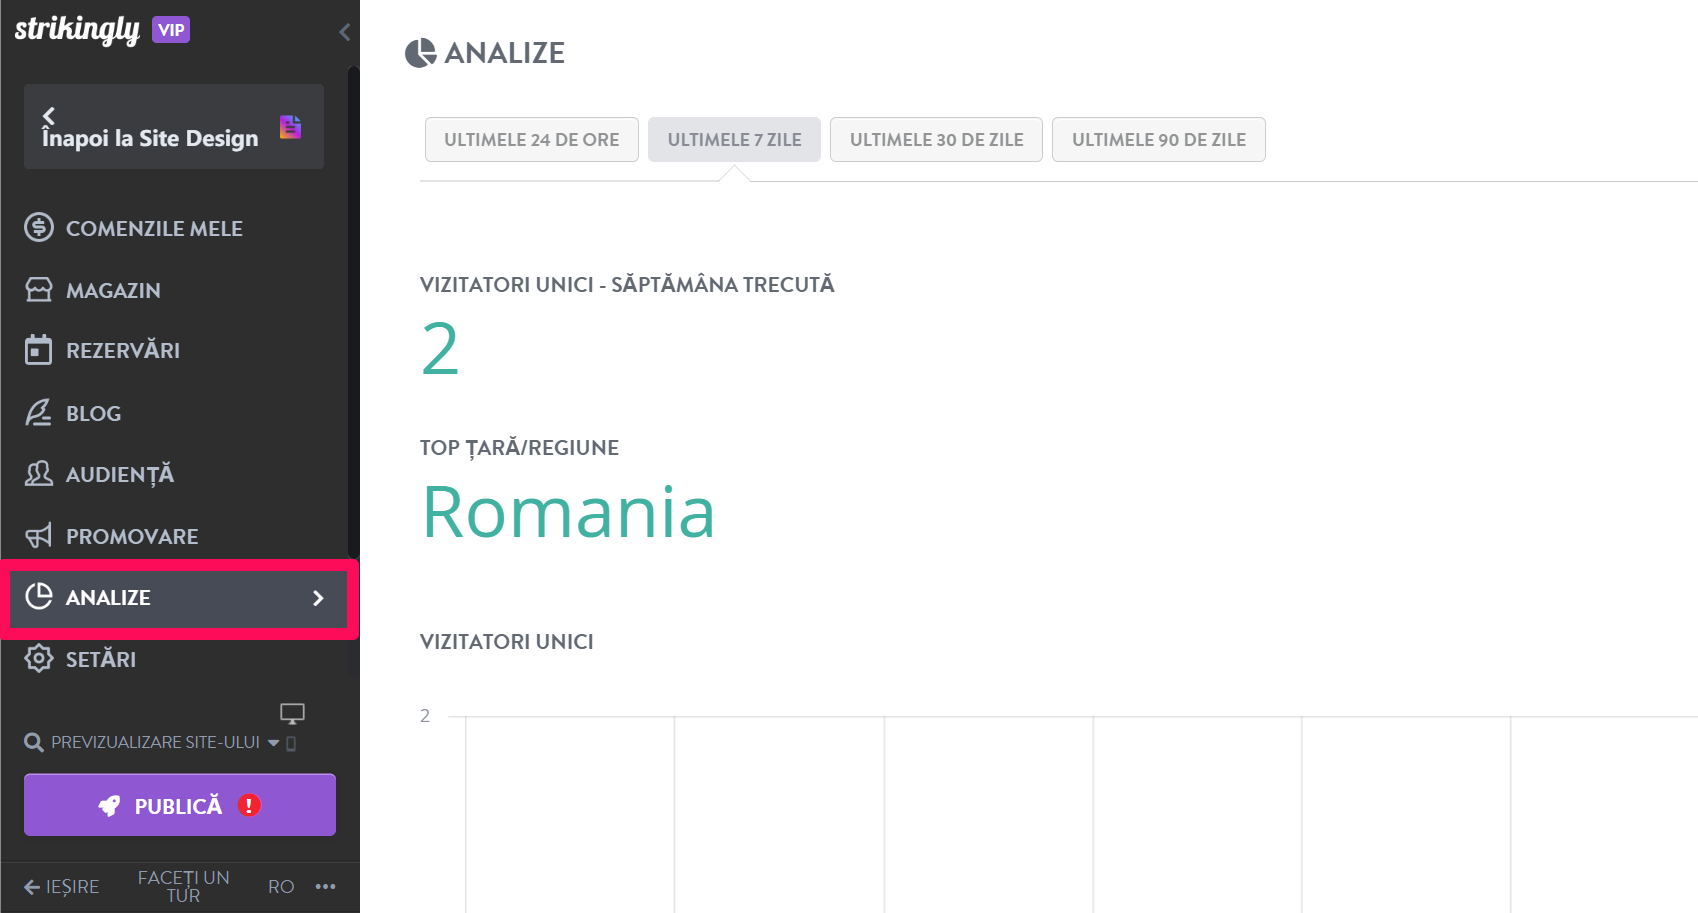Select the Ultimele 30 de zile tab
Screen dimensions: 1698x913
936,140
